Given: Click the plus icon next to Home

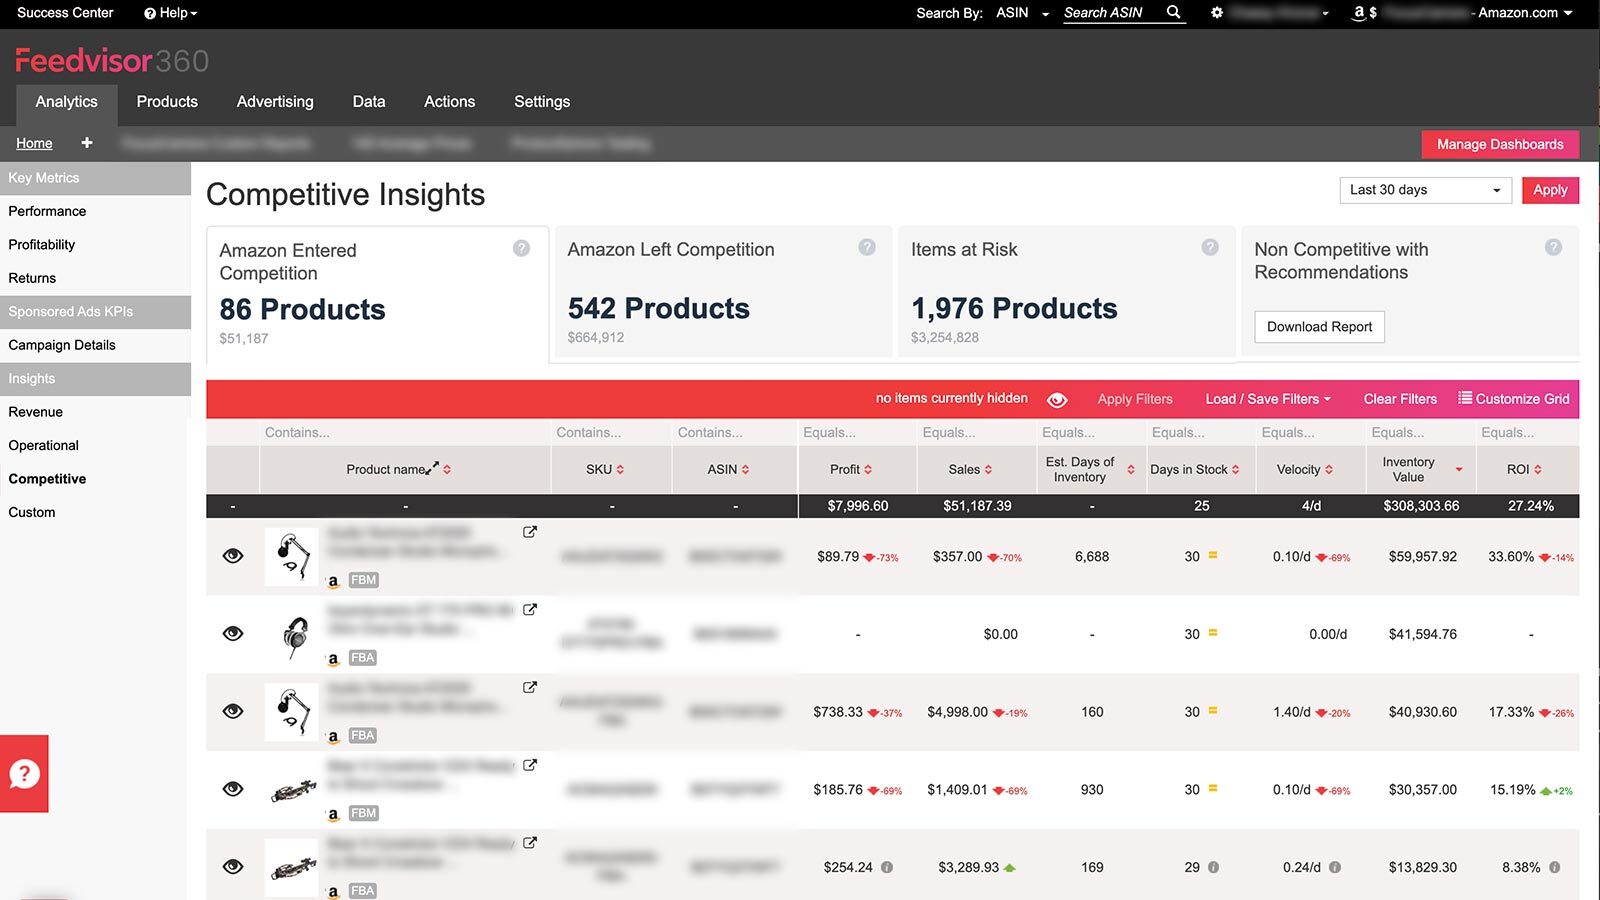Looking at the screenshot, I should [87, 143].
